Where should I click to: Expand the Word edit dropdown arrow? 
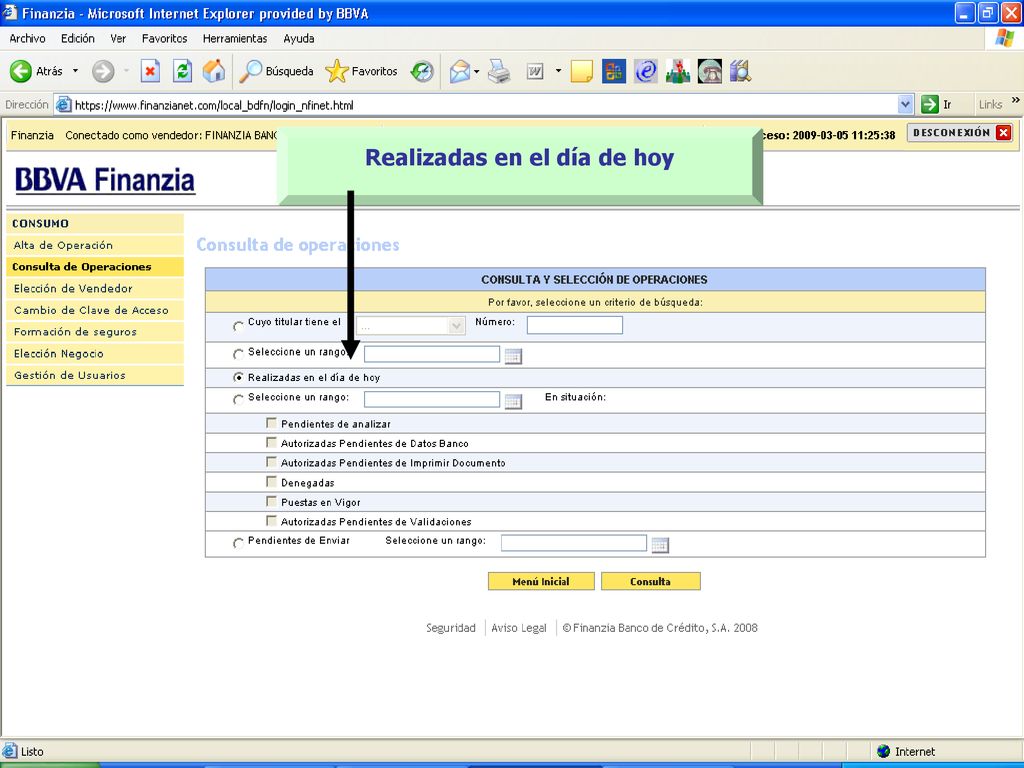(x=558, y=71)
